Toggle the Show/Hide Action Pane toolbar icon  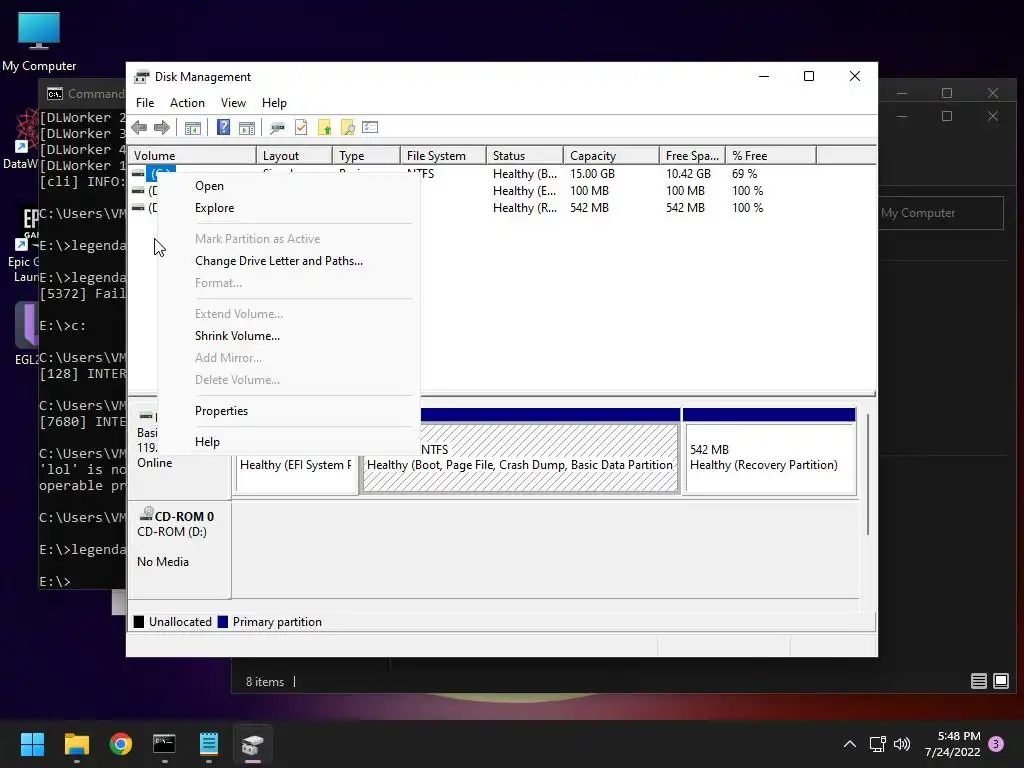click(x=247, y=127)
